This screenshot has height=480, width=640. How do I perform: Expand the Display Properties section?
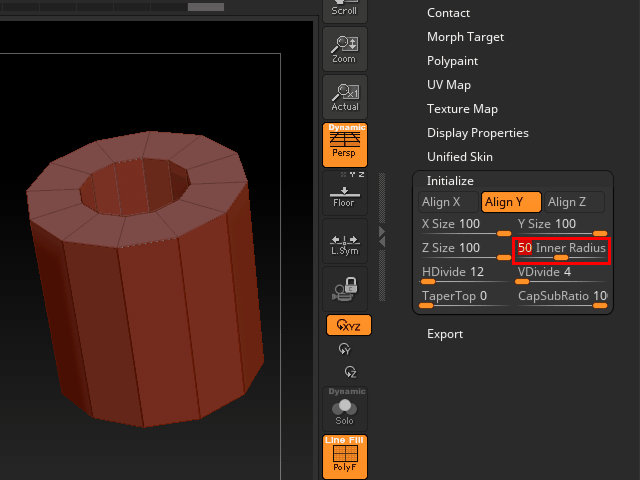[x=477, y=133]
